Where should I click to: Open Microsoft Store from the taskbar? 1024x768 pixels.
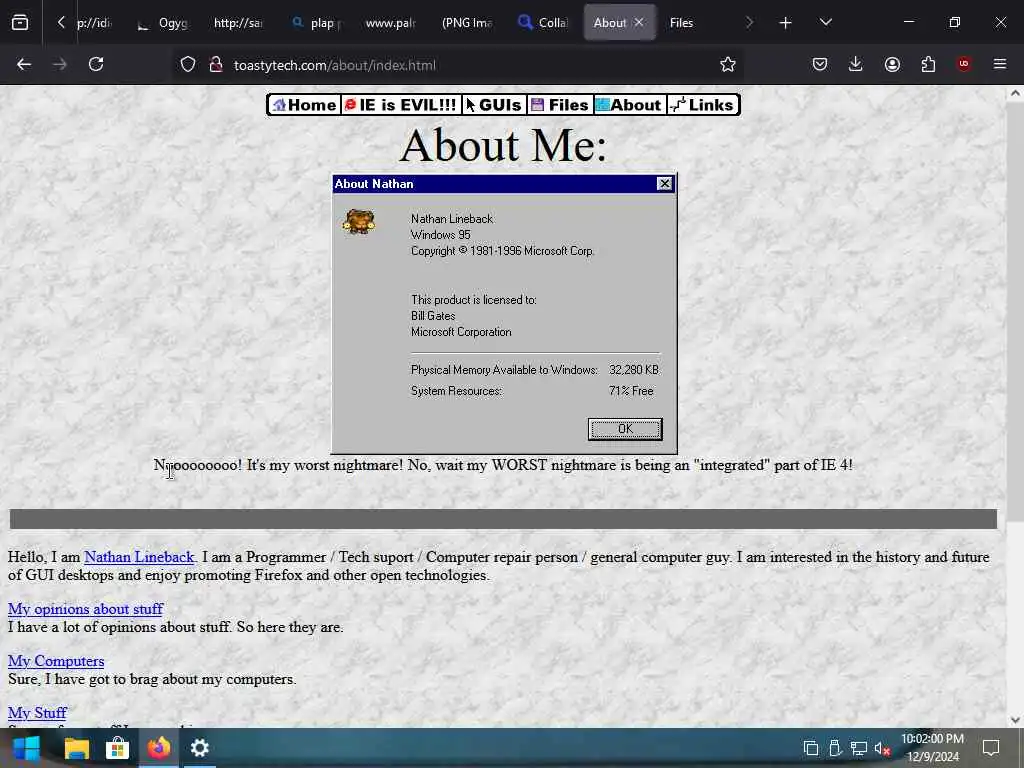click(x=118, y=748)
